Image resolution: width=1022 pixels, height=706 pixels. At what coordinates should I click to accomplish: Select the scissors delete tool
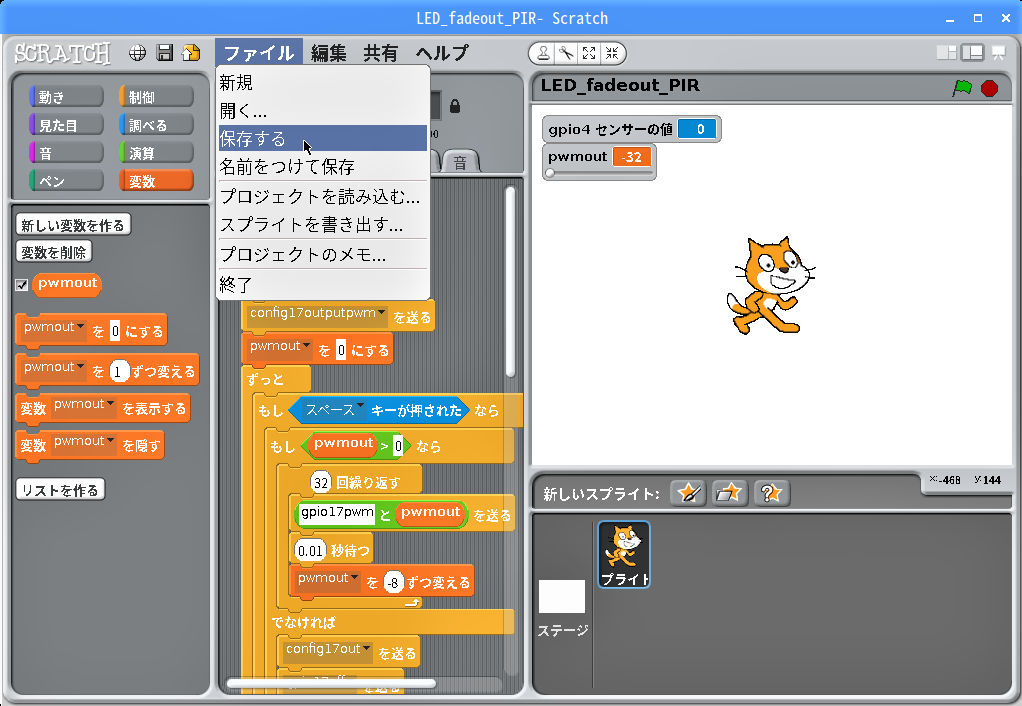click(x=566, y=53)
